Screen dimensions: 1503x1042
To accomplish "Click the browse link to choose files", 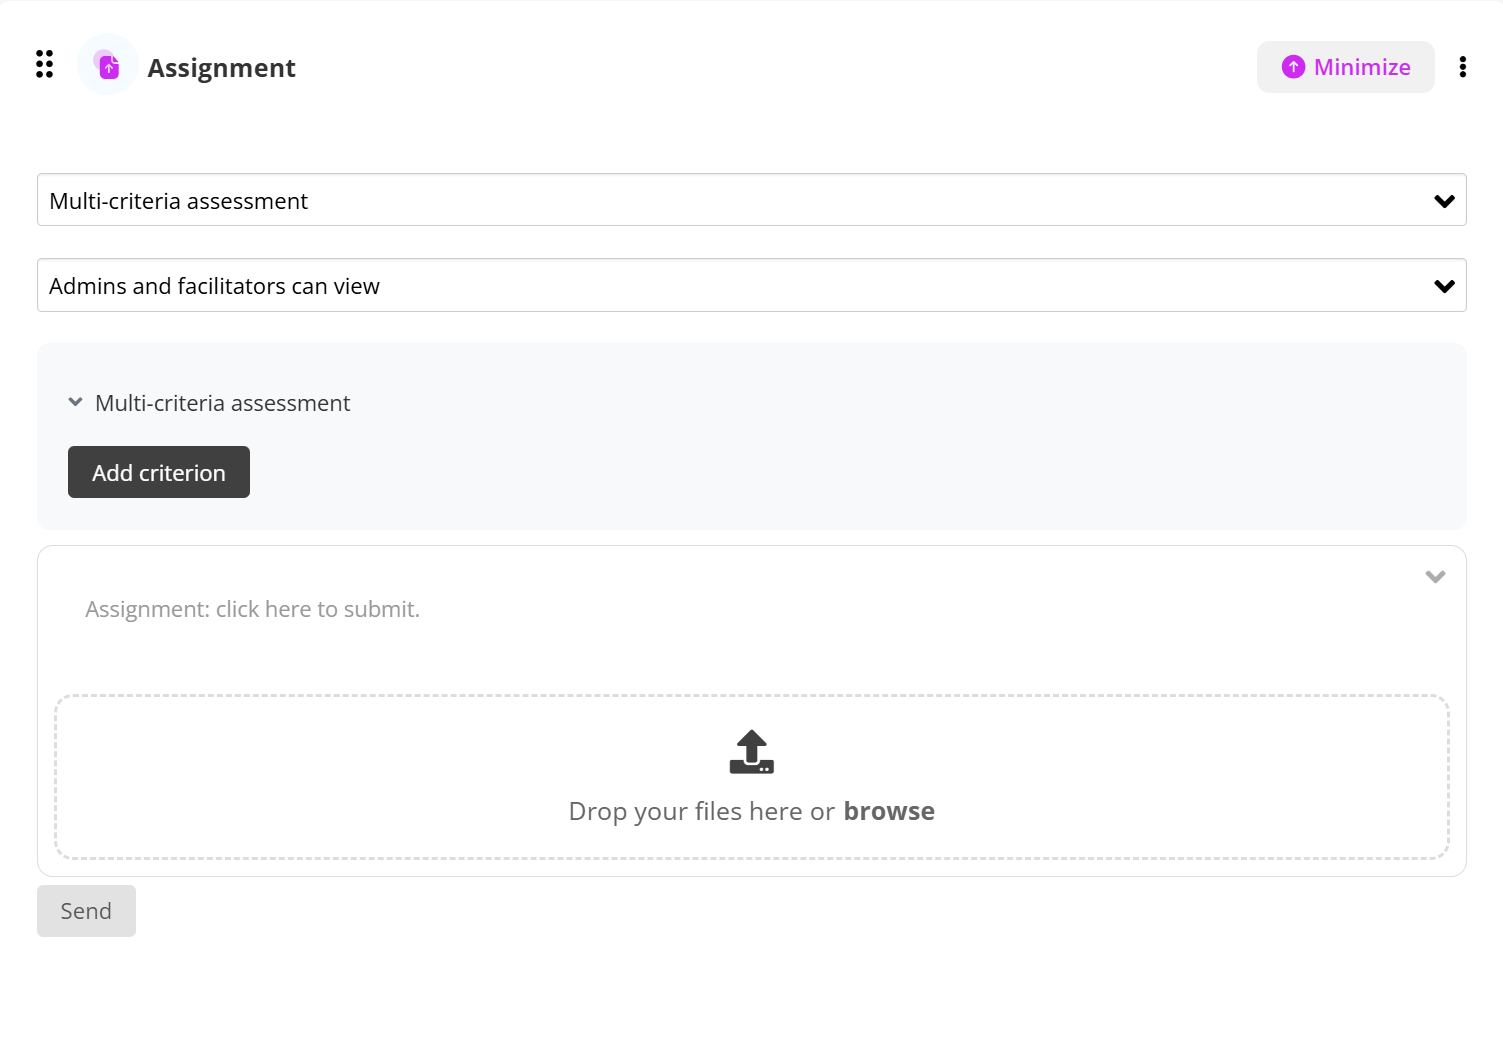I will 889,811.
